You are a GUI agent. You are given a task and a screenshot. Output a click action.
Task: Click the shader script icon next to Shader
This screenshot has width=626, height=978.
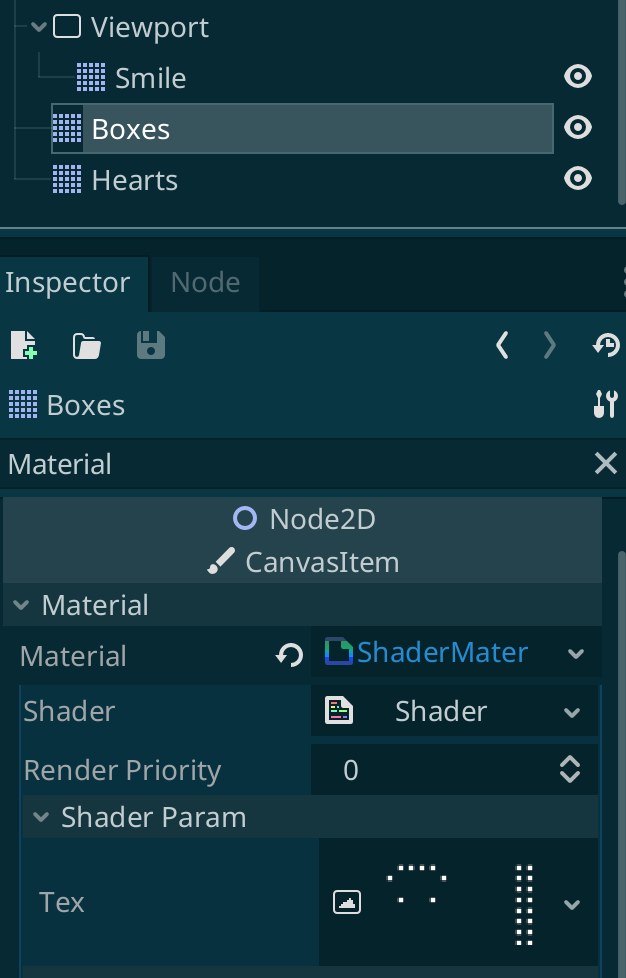[x=340, y=711]
